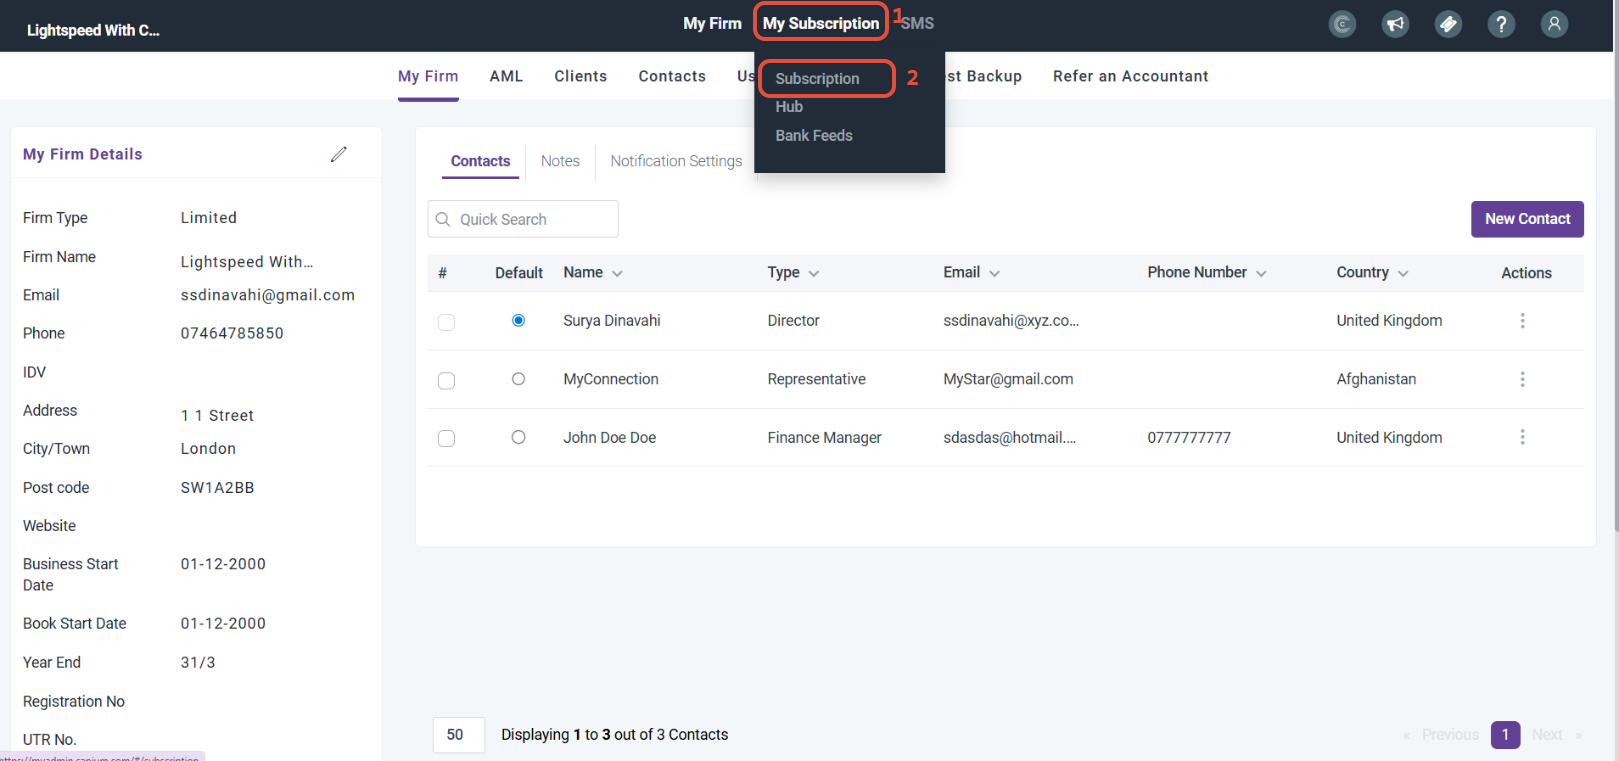This screenshot has height=761, width=1619.
Task: Edit My Firm Details with pencil icon
Action: pos(339,154)
